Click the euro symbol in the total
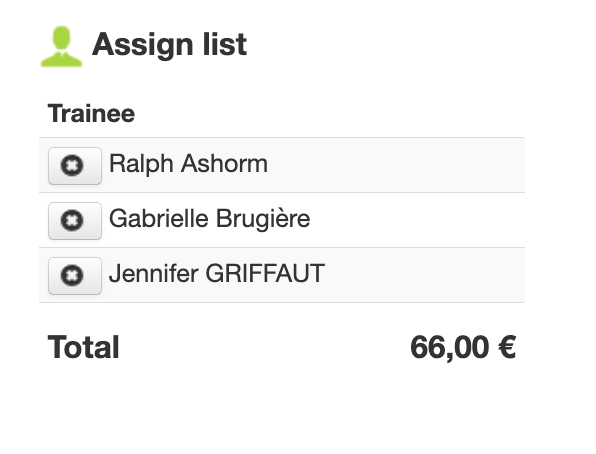 [507, 347]
